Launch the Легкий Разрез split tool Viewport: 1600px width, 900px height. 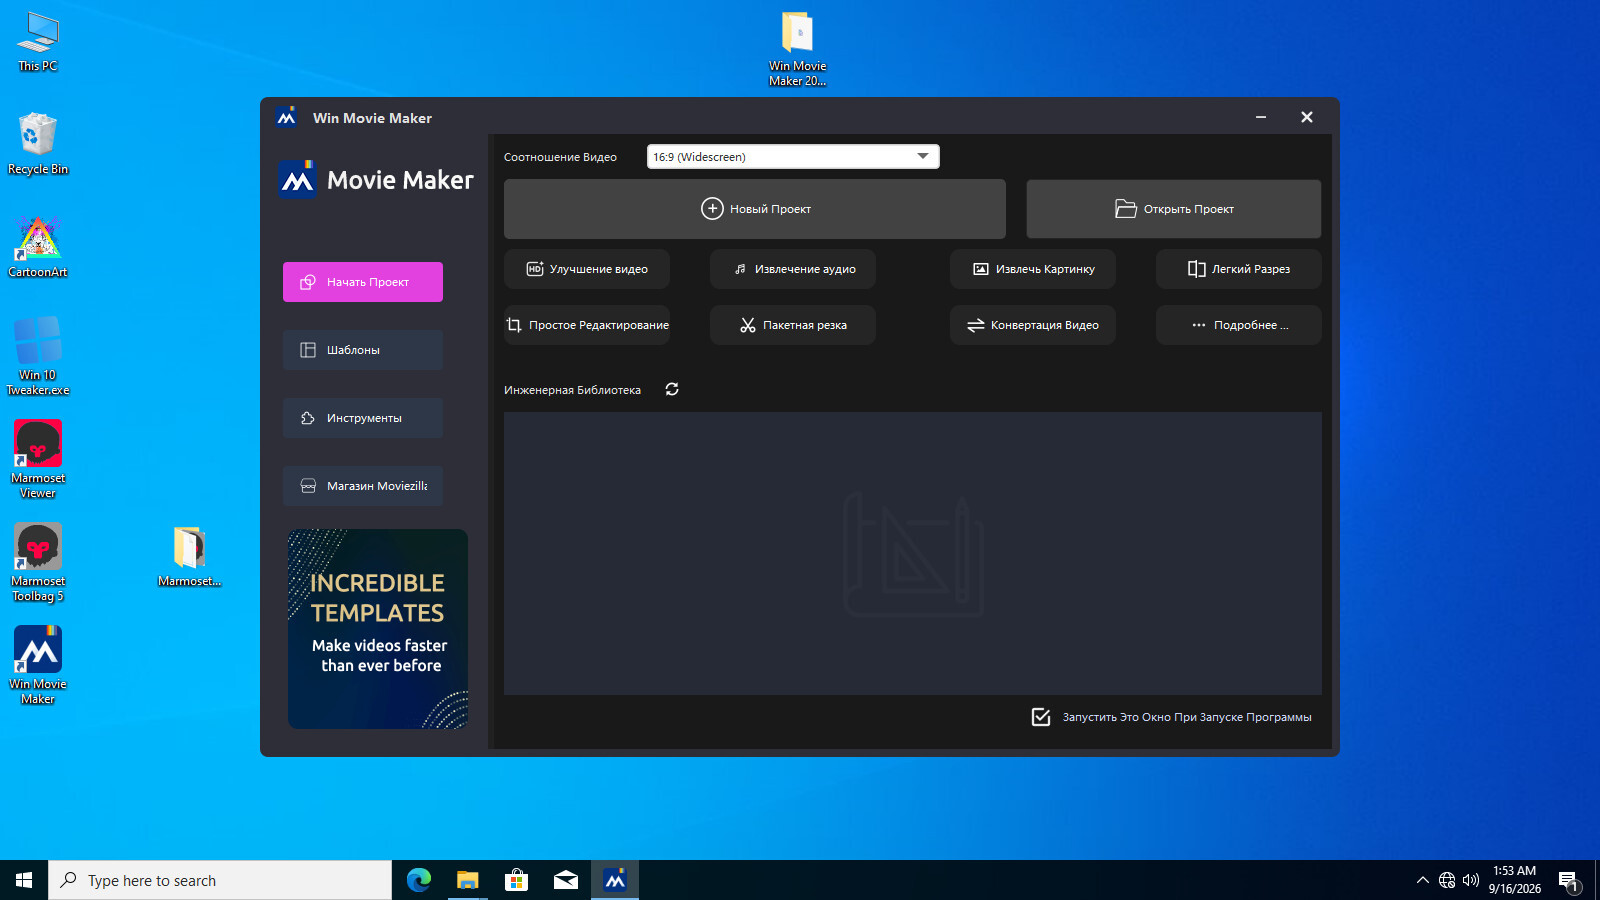1239,269
